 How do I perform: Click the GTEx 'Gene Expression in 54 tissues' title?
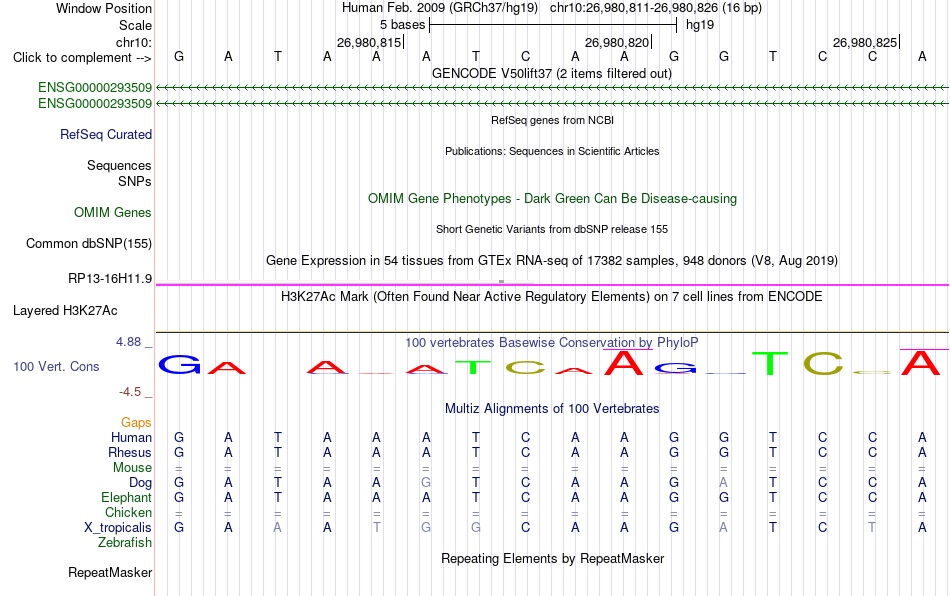click(x=552, y=260)
